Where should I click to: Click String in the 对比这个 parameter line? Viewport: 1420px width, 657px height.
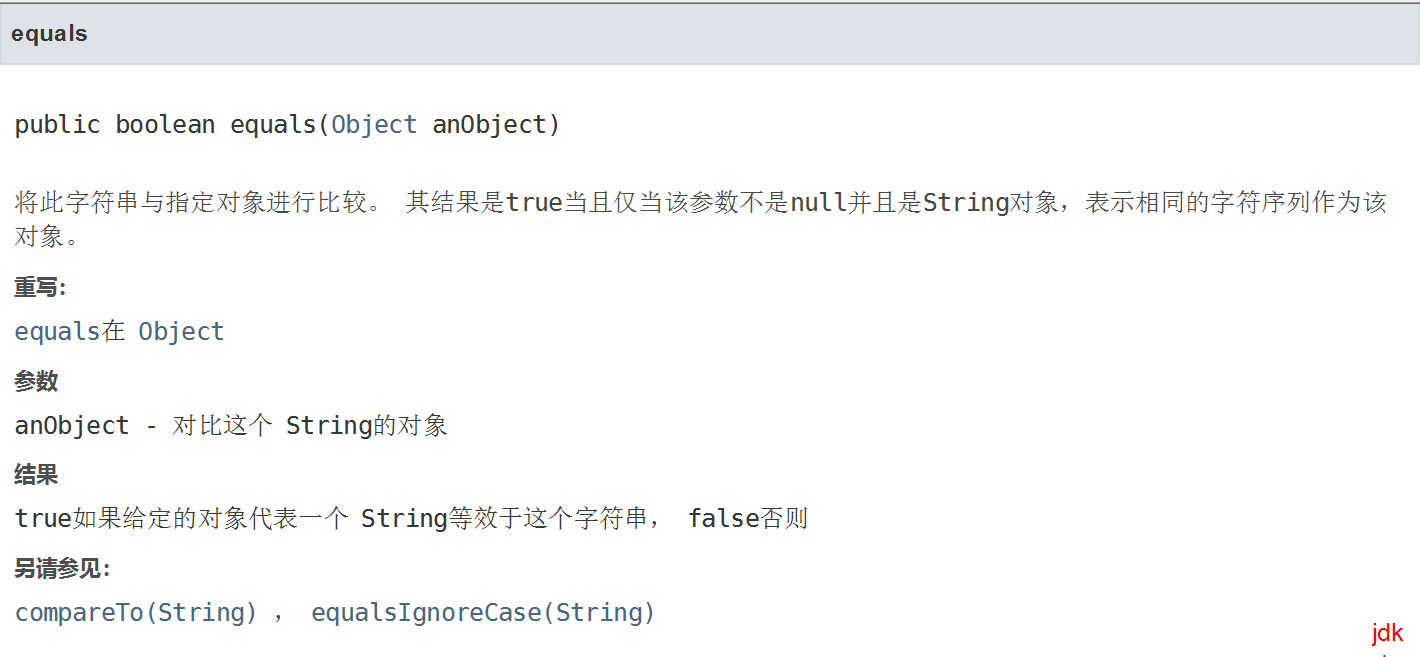click(329, 425)
